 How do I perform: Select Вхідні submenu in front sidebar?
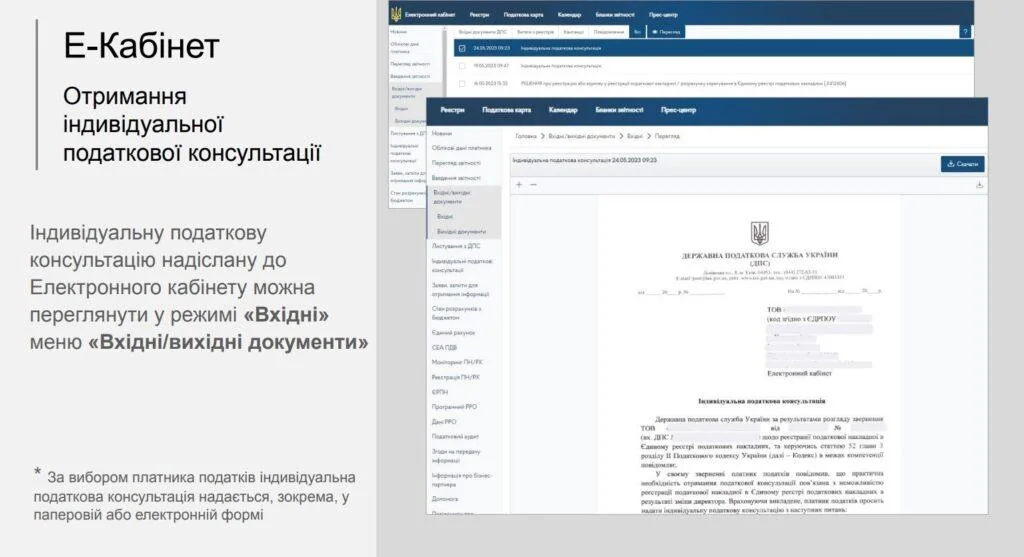point(445,216)
